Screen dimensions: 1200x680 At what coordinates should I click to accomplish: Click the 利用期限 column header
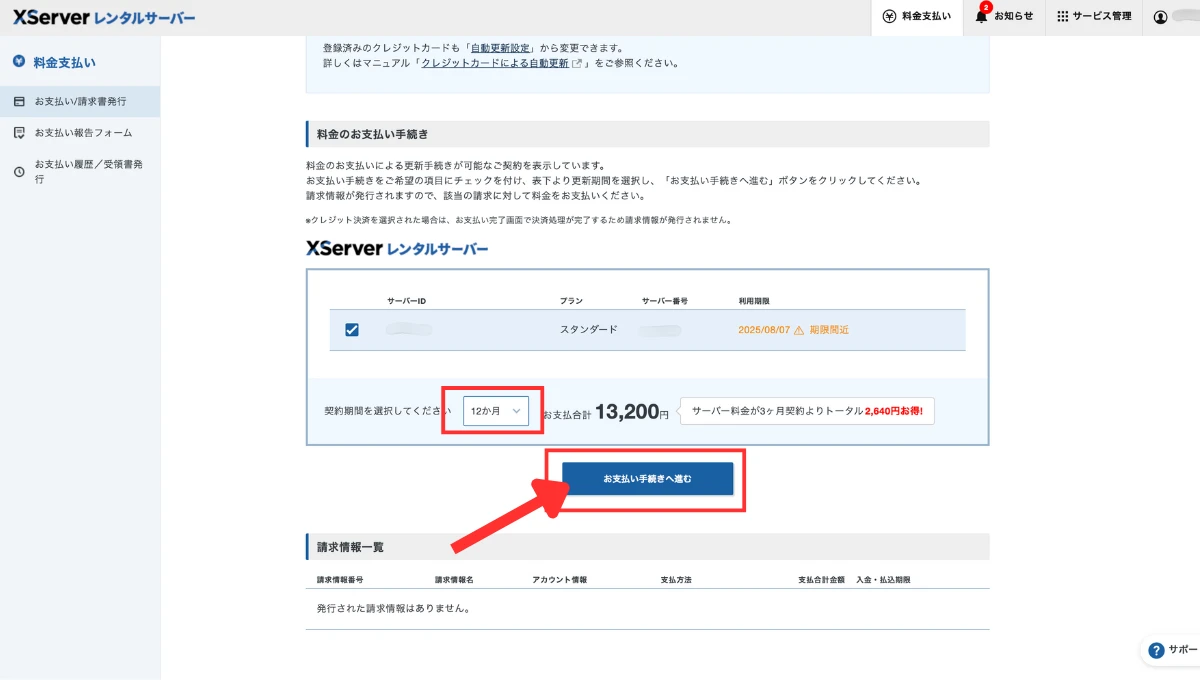click(x=753, y=300)
